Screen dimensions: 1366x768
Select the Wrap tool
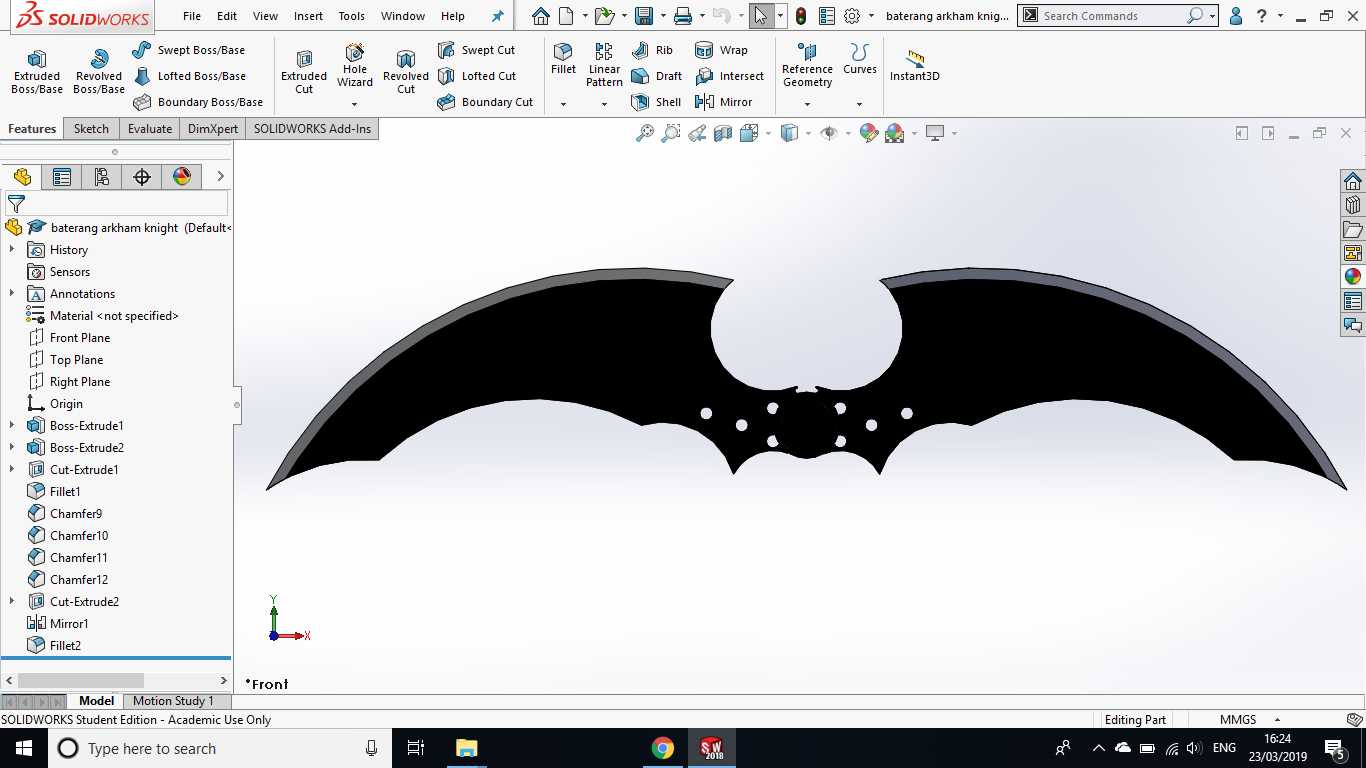coord(721,50)
